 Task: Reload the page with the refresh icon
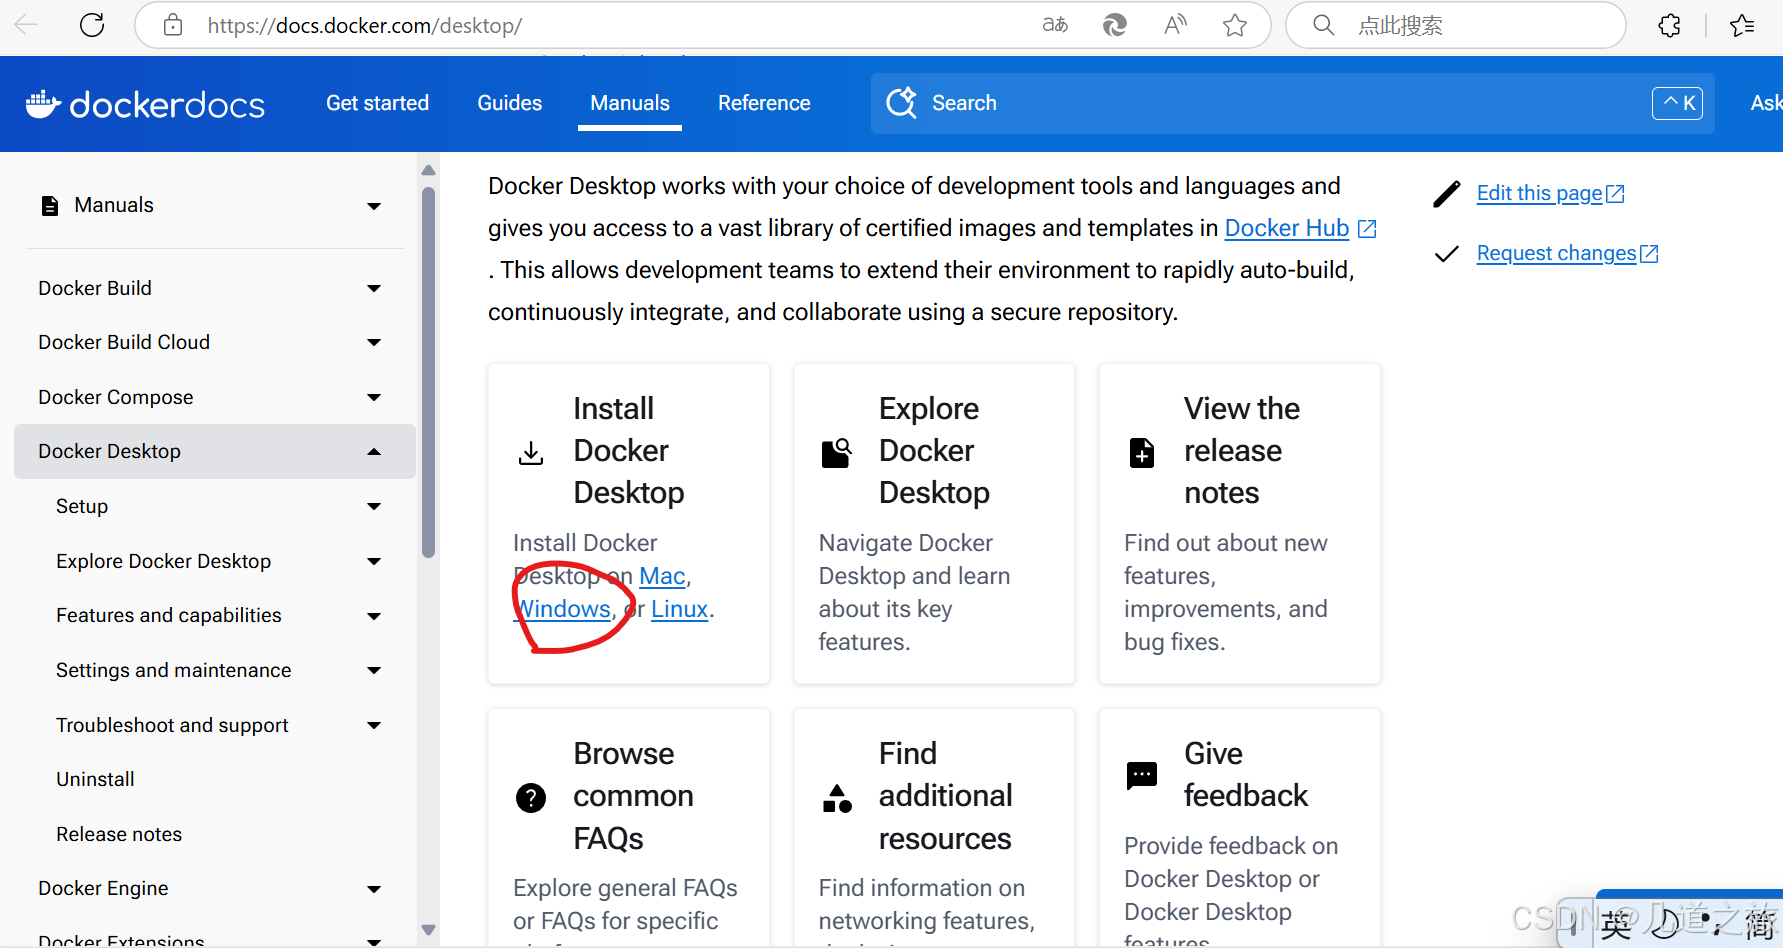pos(91,25)
